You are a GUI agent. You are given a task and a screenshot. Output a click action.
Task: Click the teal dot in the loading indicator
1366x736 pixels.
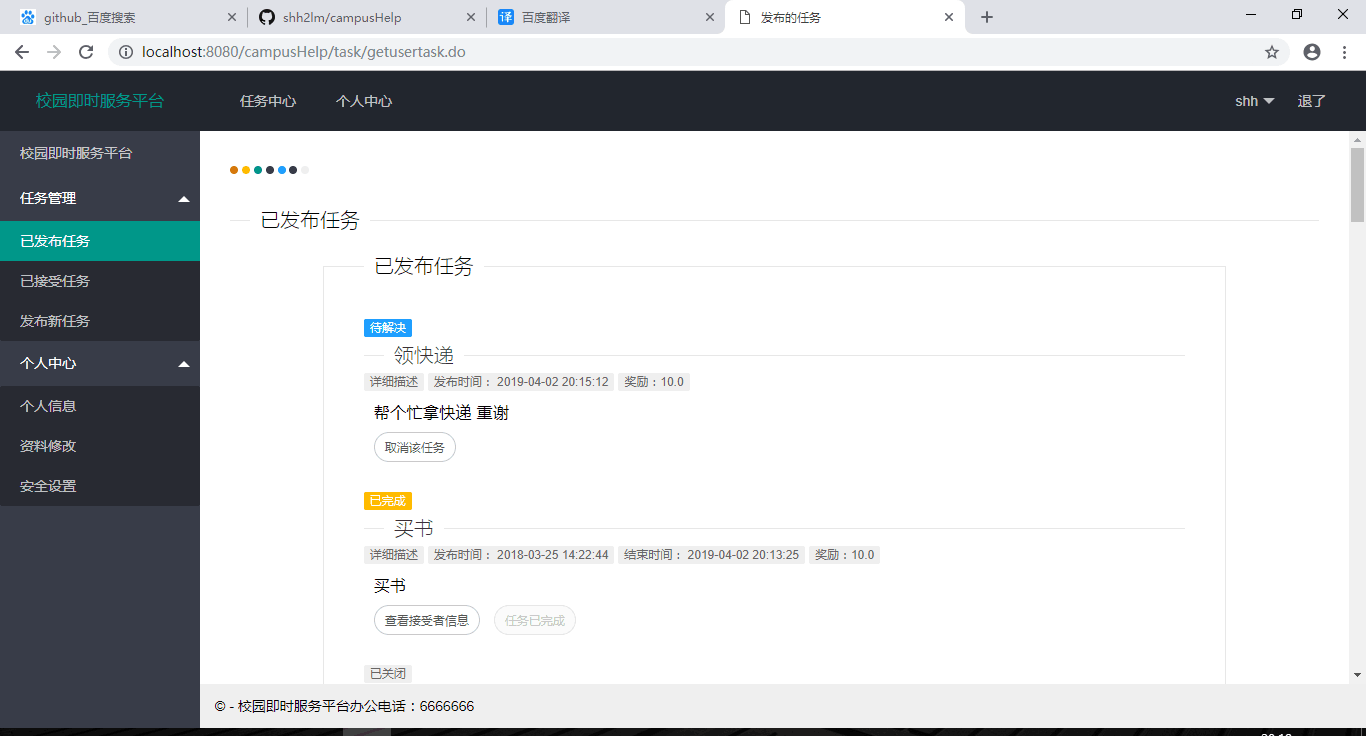pos(257,170)
